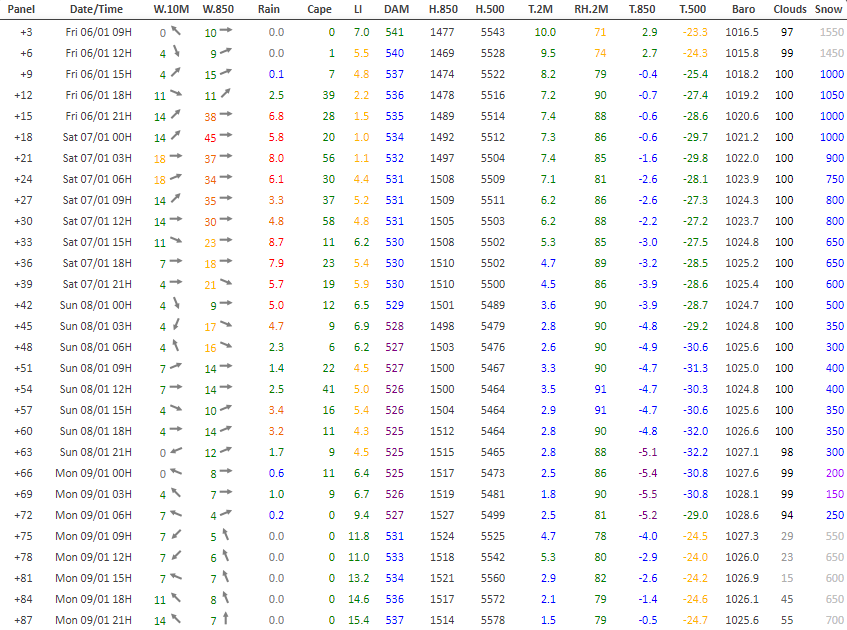Click the DAM column header

point(396,9)
